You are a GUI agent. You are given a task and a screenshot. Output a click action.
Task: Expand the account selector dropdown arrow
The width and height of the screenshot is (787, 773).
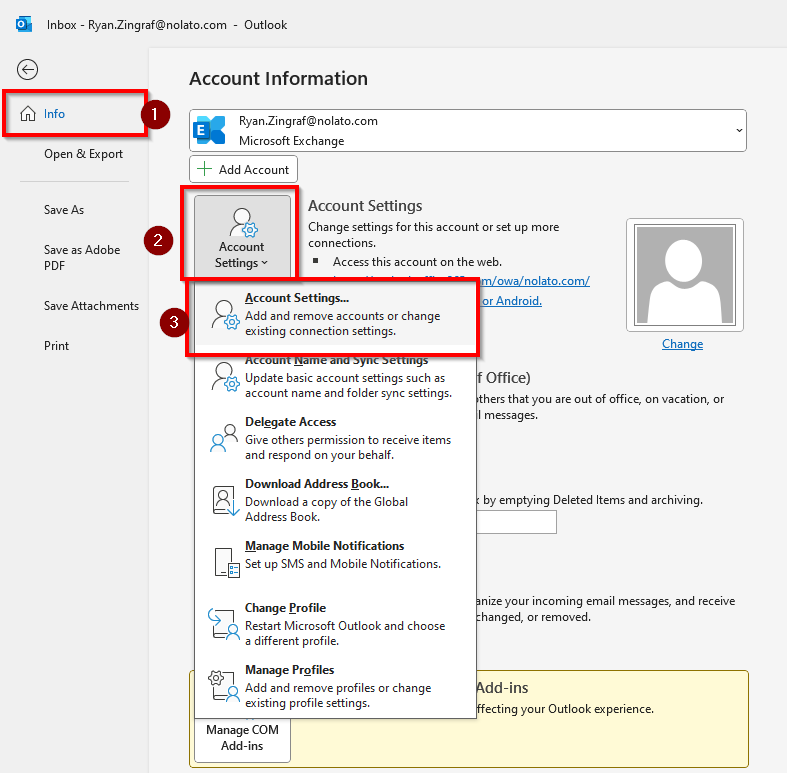739,131
